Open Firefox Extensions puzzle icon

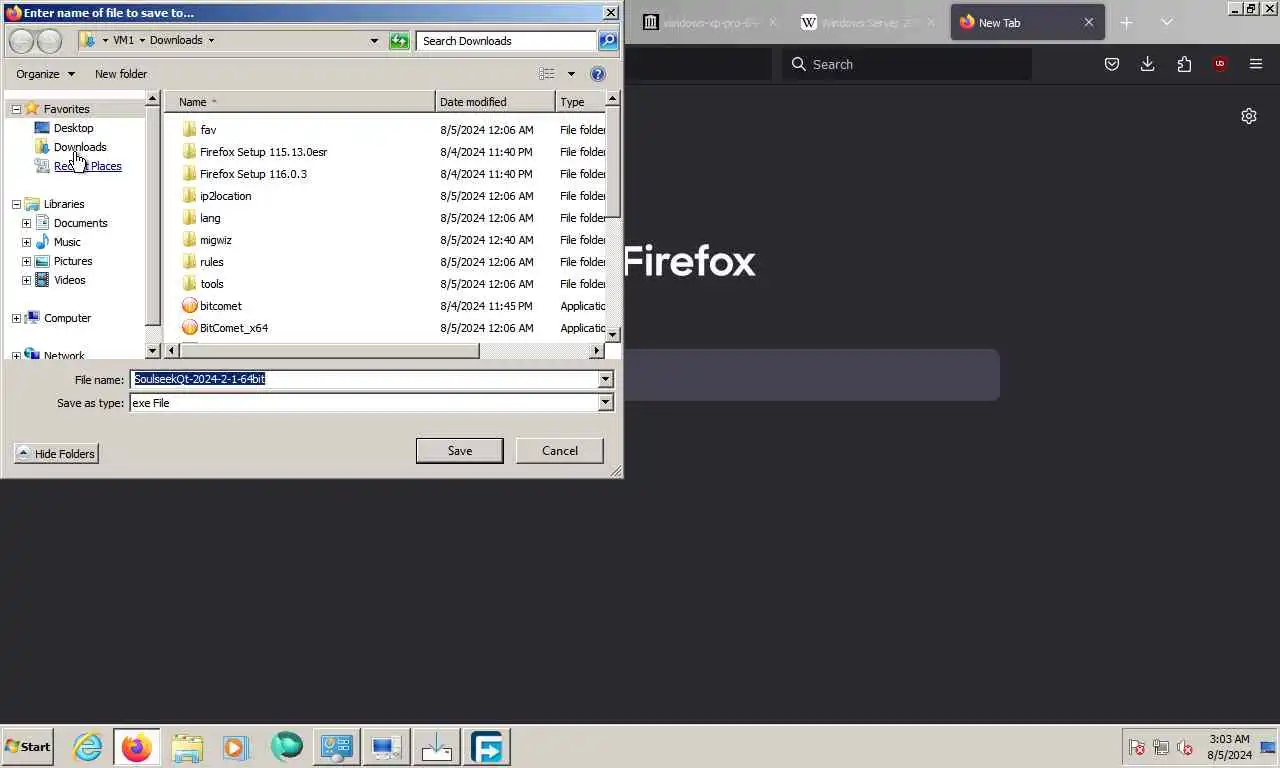click(1184, 64)
